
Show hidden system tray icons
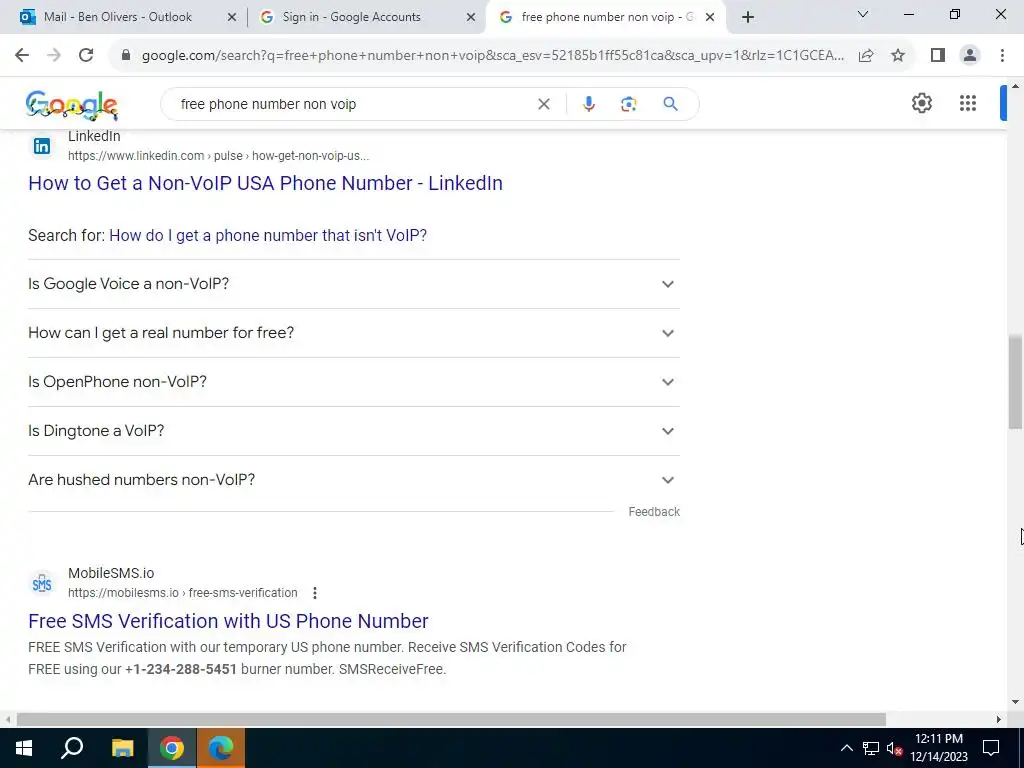[x=846, y=748]
